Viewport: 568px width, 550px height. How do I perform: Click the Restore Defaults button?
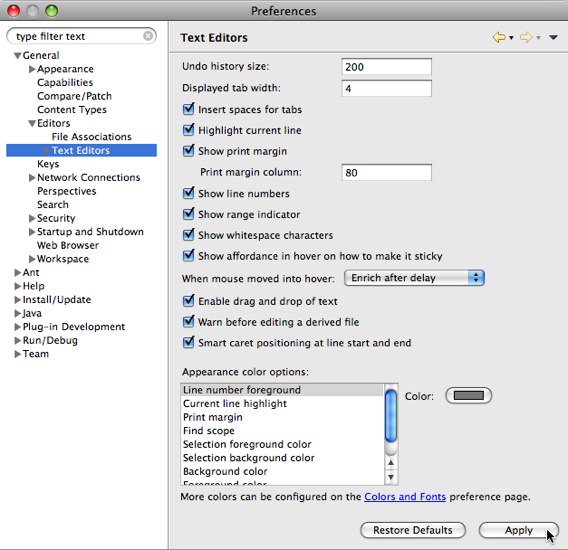point(413,530)
